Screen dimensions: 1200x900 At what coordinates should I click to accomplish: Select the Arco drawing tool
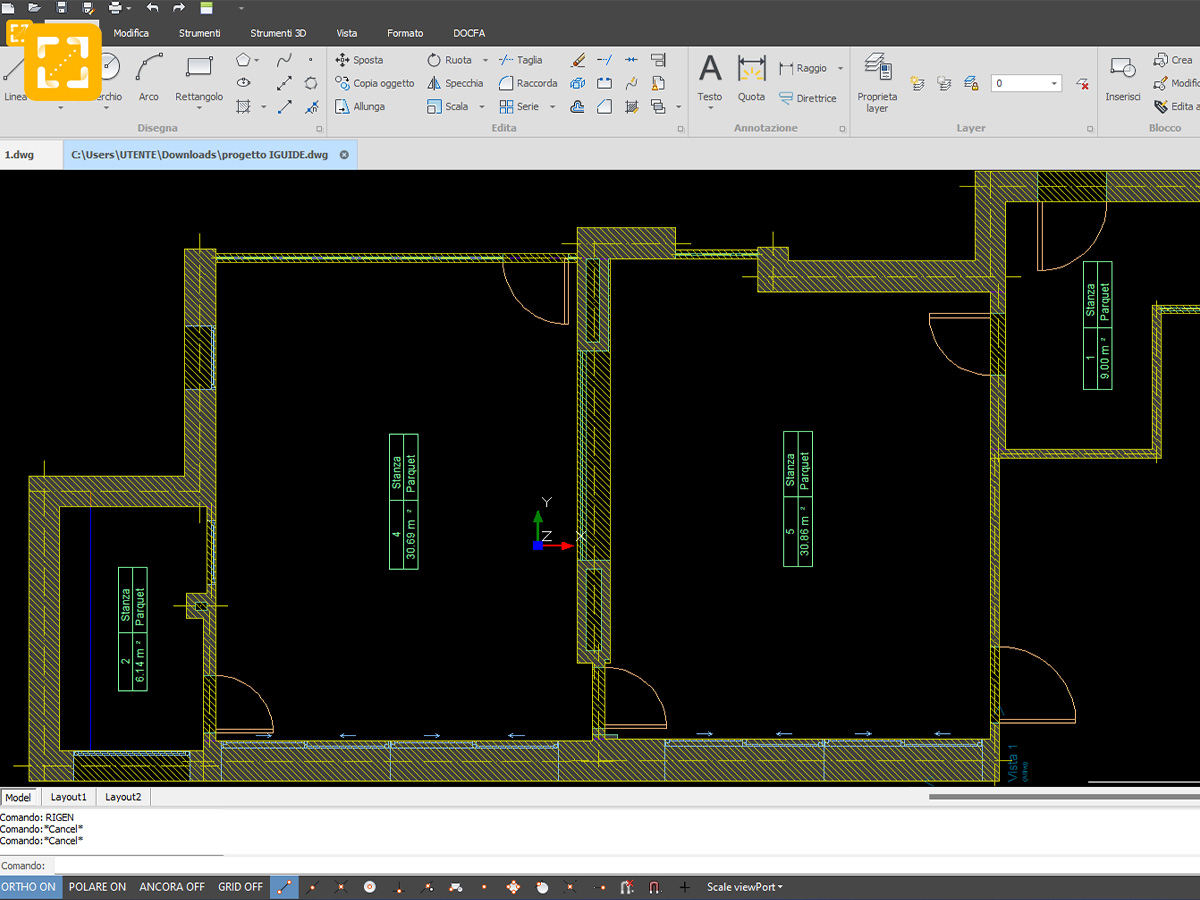pyautogui.click(x=149, y=78)
